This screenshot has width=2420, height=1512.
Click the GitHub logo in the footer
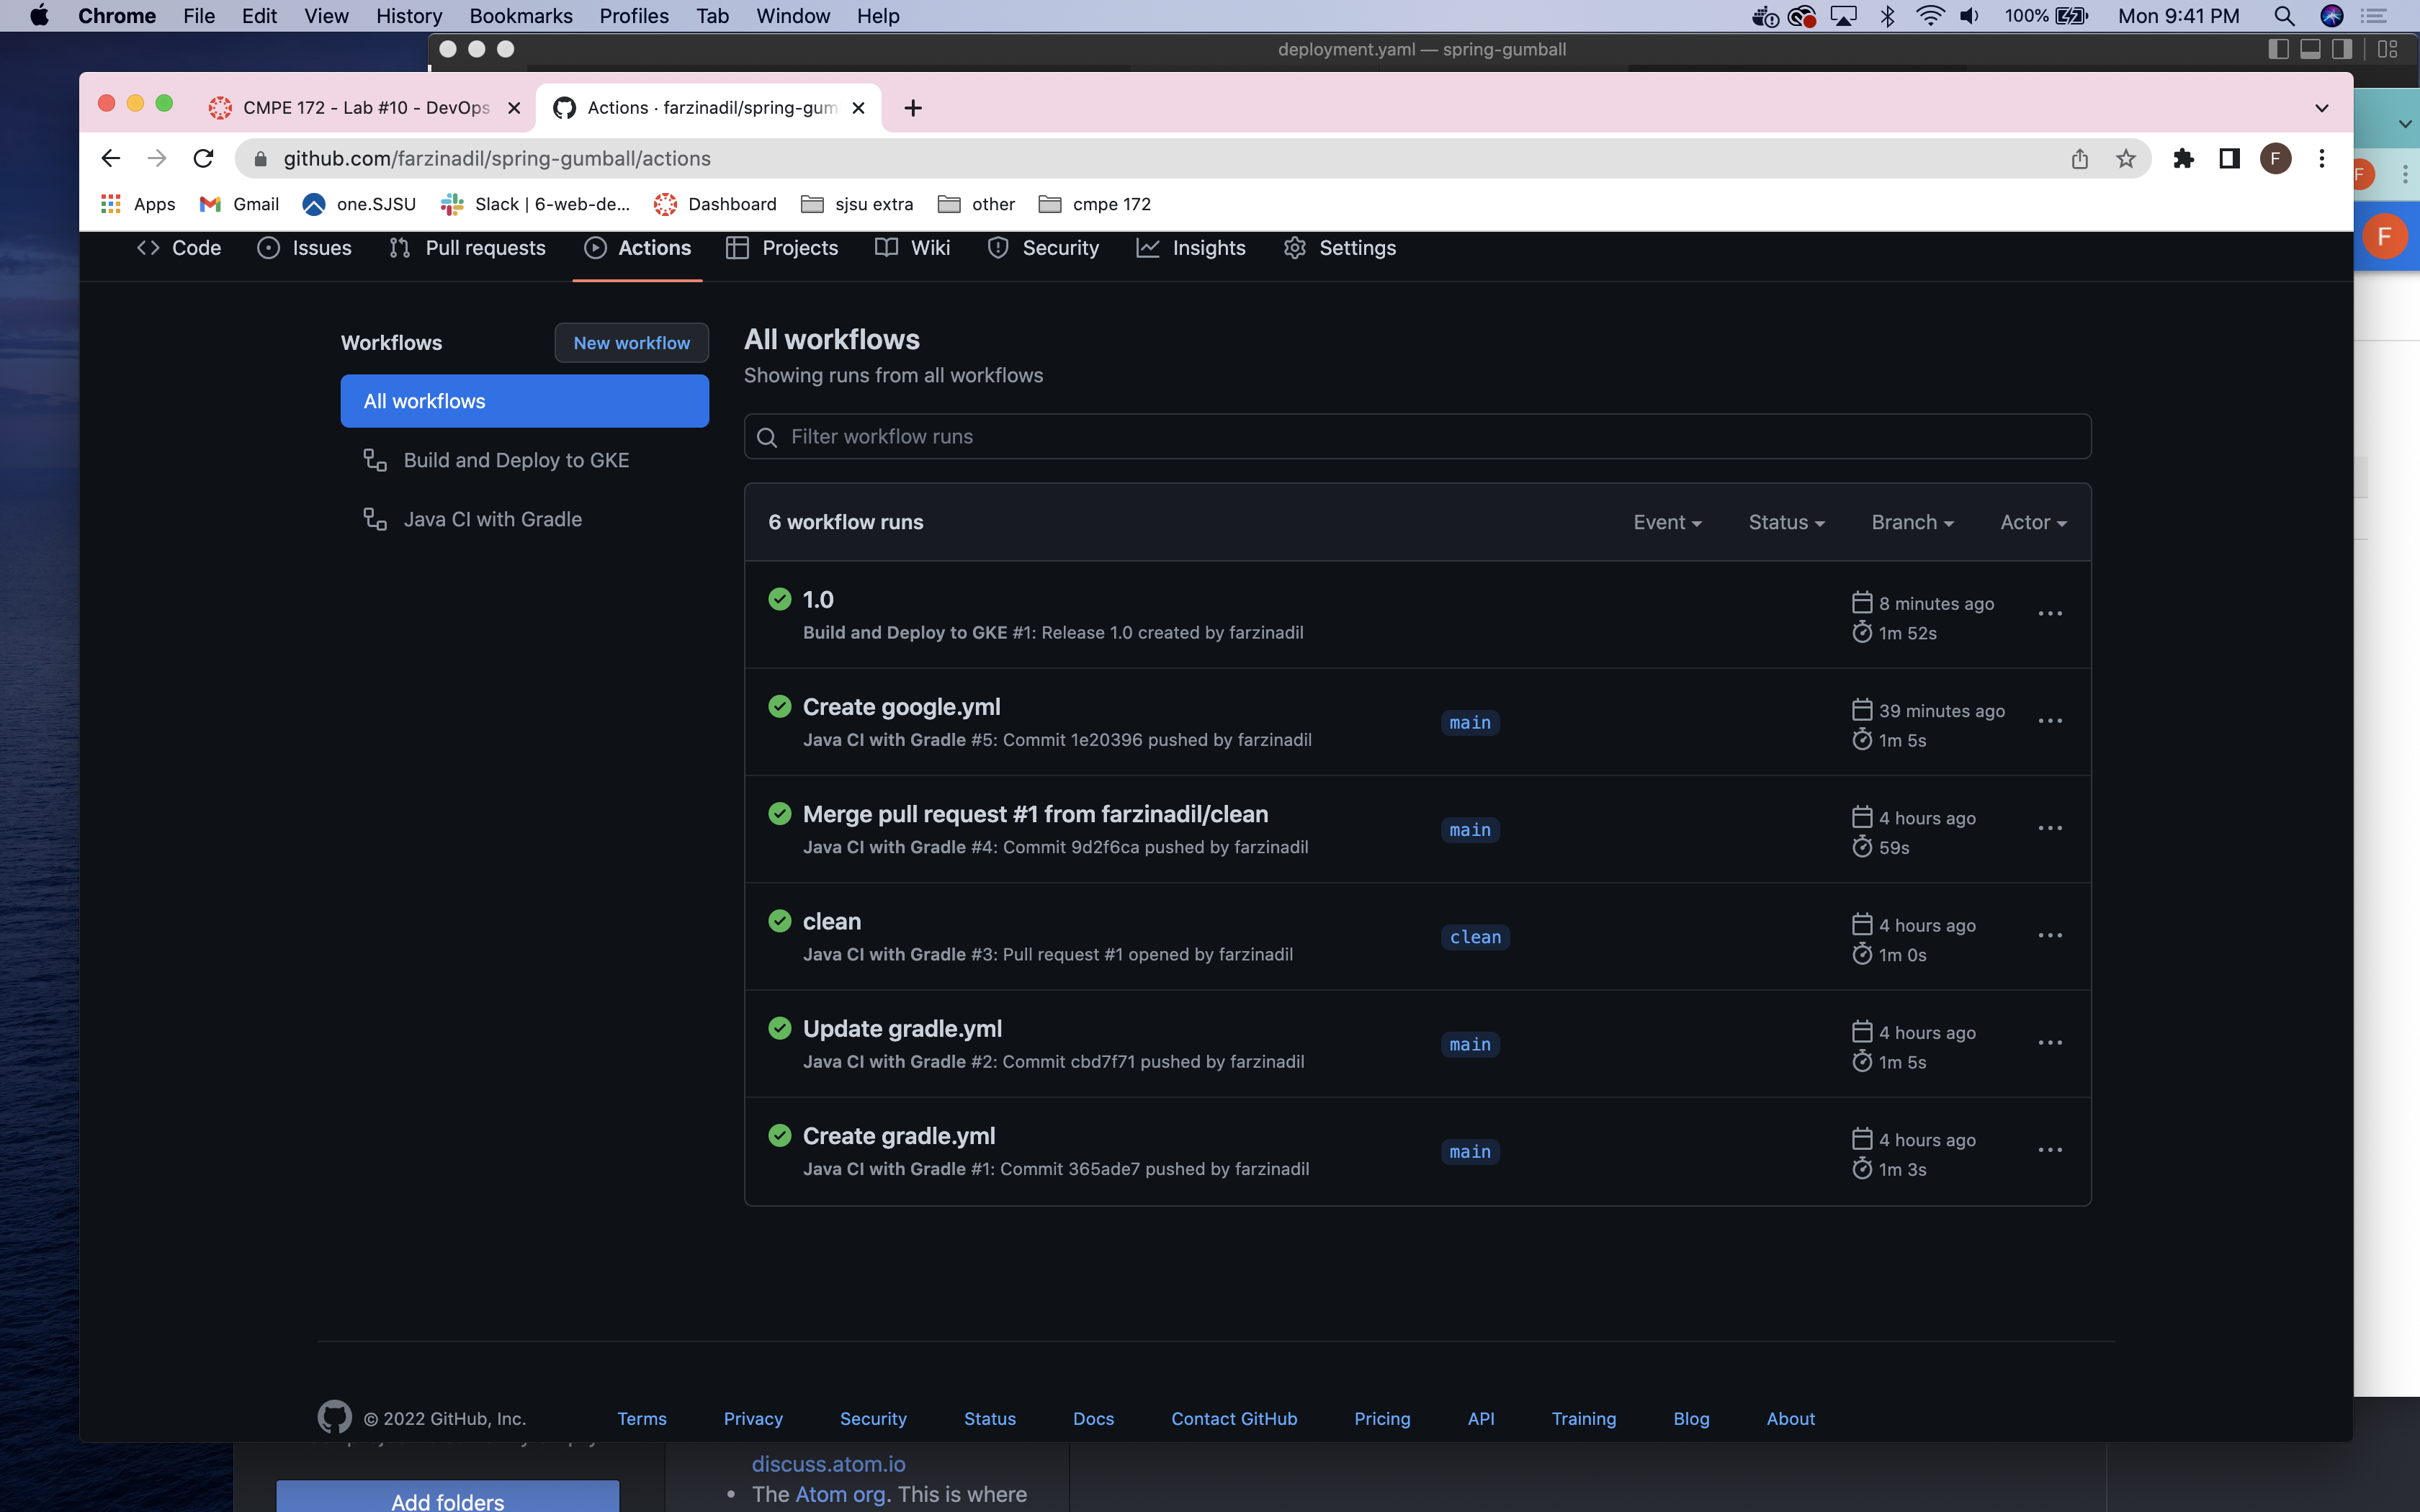334,1417
